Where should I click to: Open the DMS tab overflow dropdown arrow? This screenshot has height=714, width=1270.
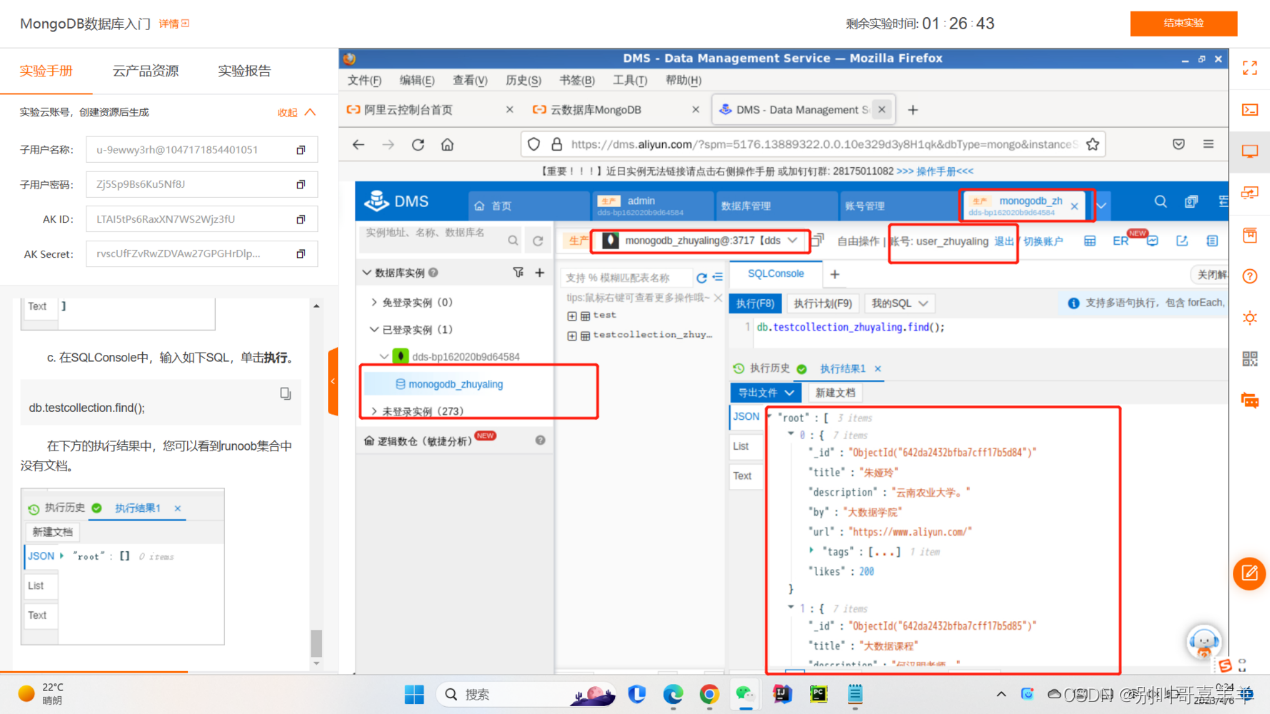[x=1102, y=206]
